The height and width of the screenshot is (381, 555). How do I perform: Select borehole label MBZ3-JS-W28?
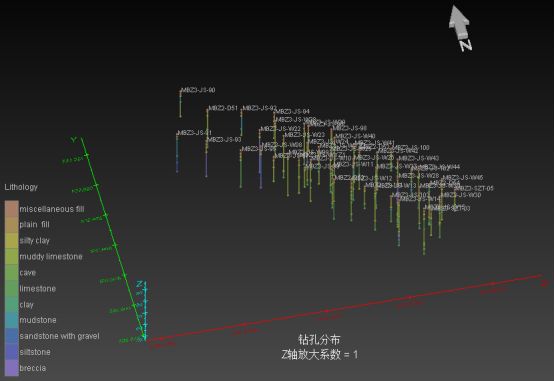click(x=419, y=176)
